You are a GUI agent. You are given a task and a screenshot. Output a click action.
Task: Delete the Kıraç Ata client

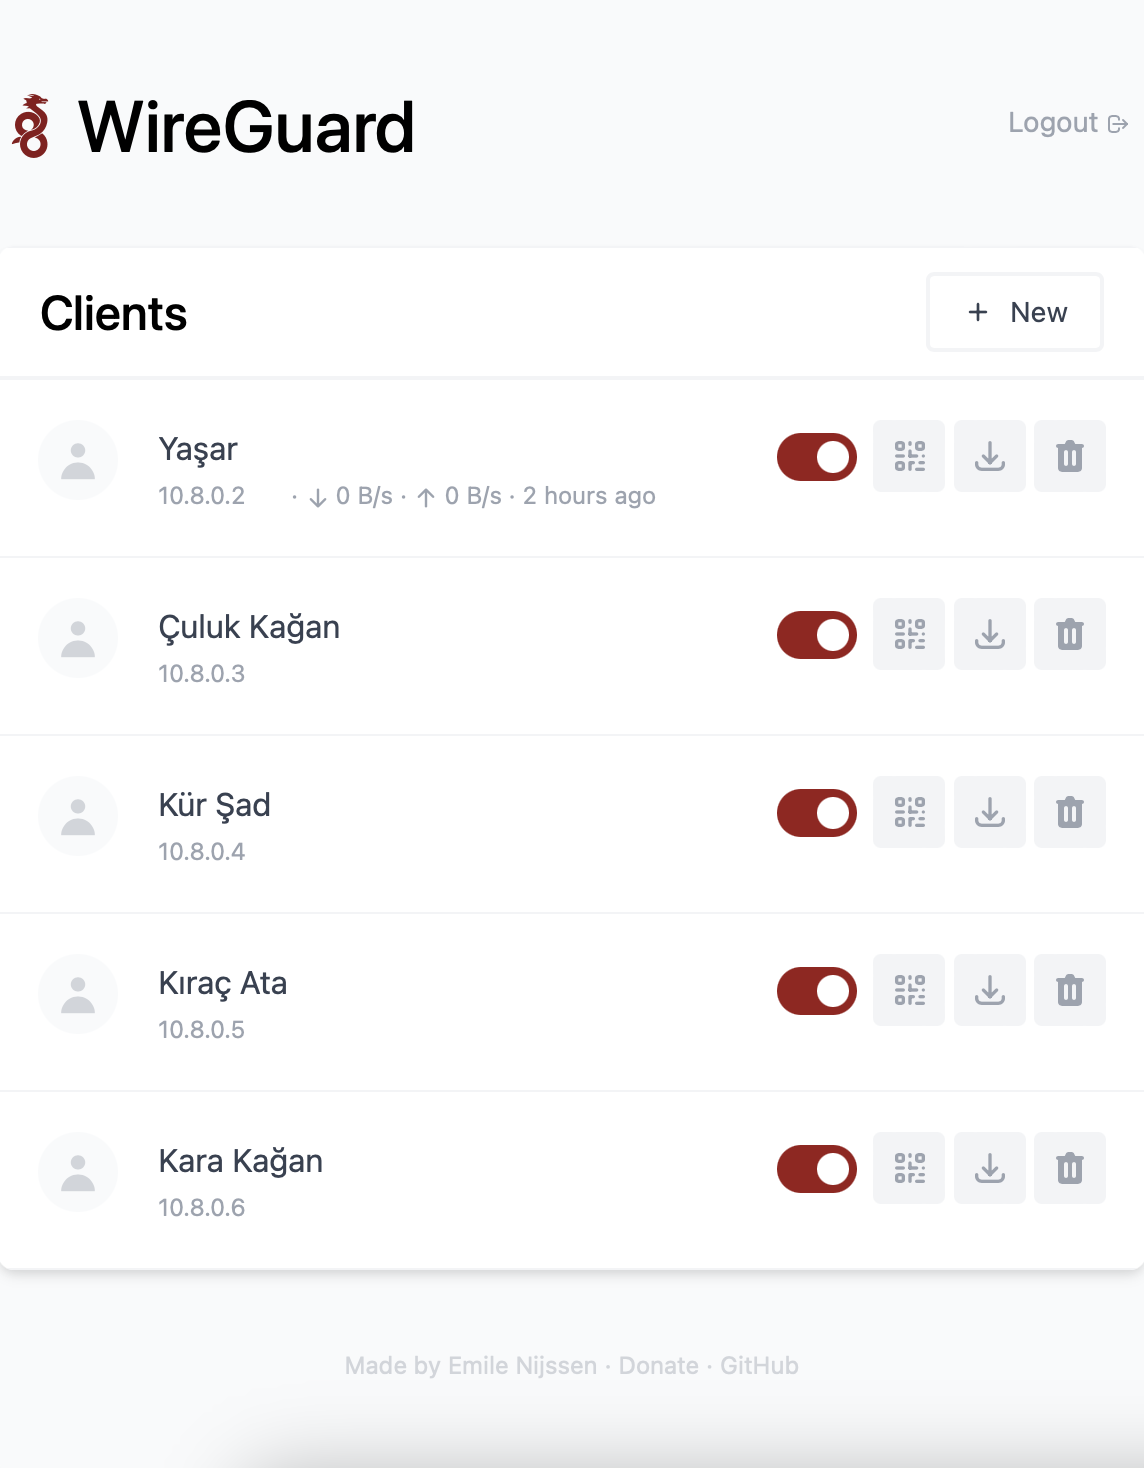(1070, 990)
